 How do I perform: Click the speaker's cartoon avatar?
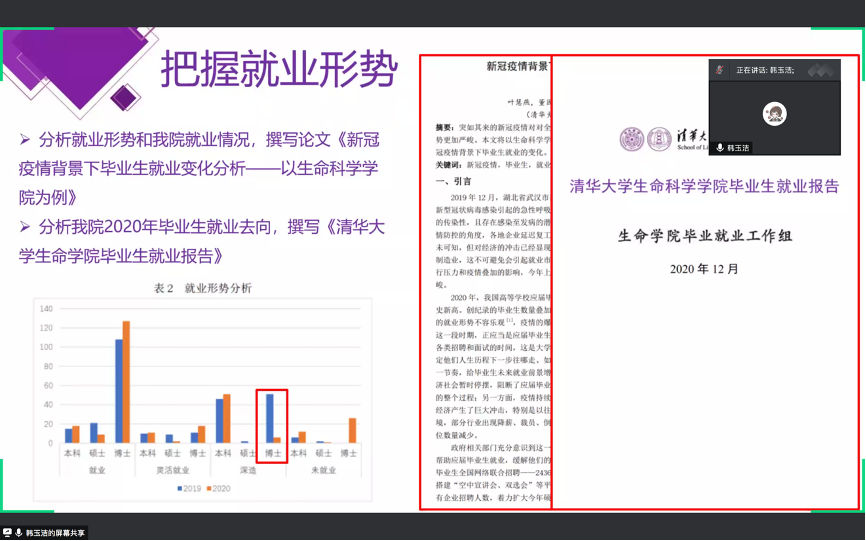point(774,113)
